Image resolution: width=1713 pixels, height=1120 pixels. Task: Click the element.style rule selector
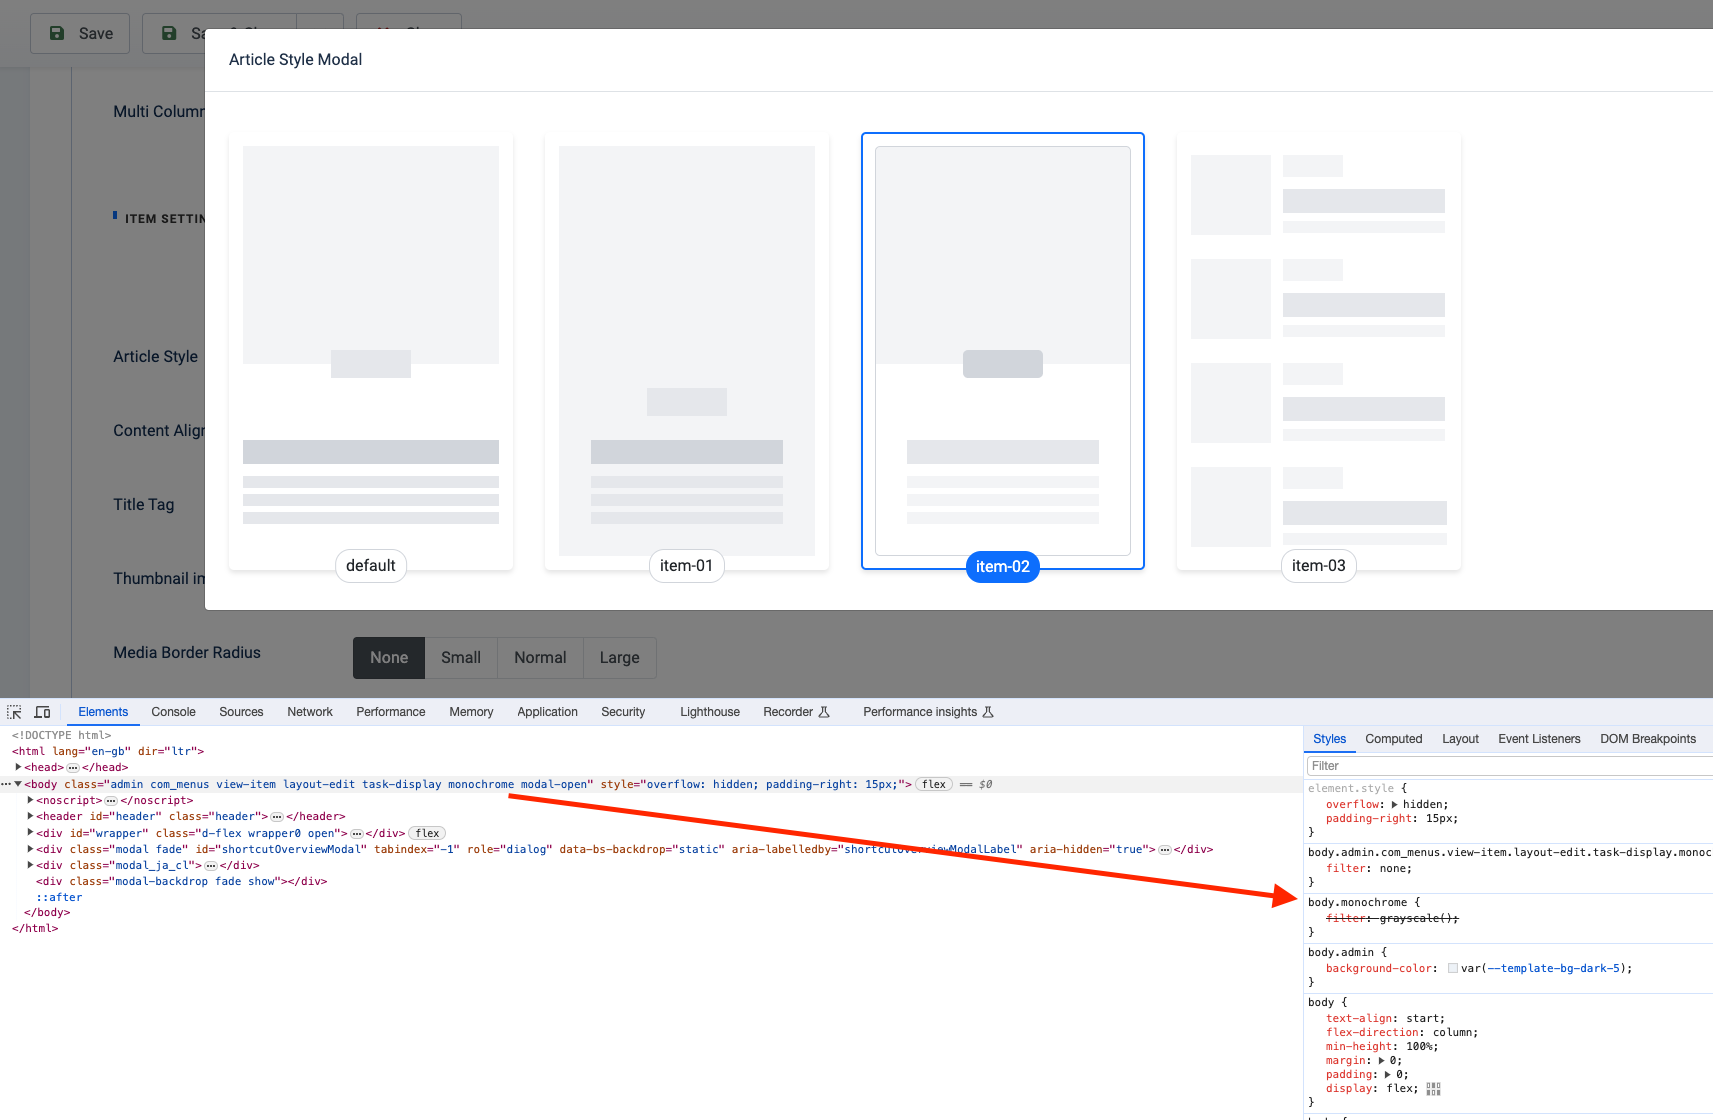click(x=1351, y=788)
